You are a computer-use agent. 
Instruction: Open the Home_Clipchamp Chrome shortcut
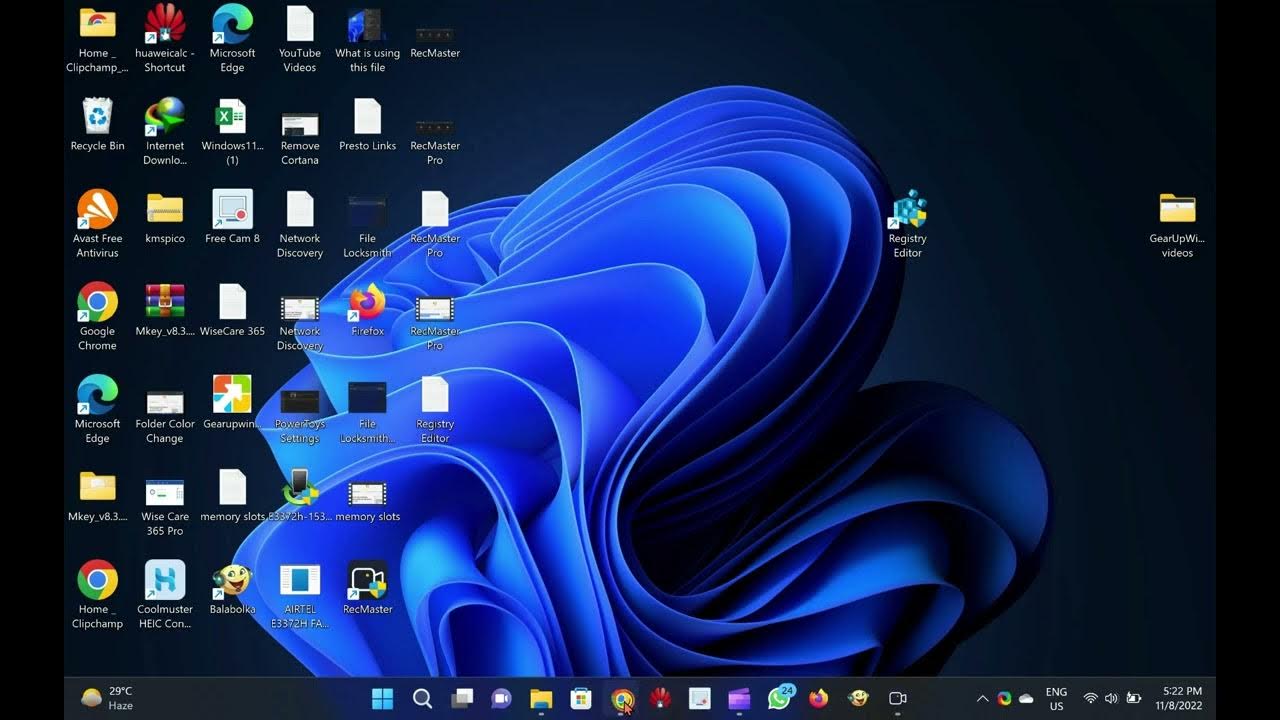[x=97, y=596]
